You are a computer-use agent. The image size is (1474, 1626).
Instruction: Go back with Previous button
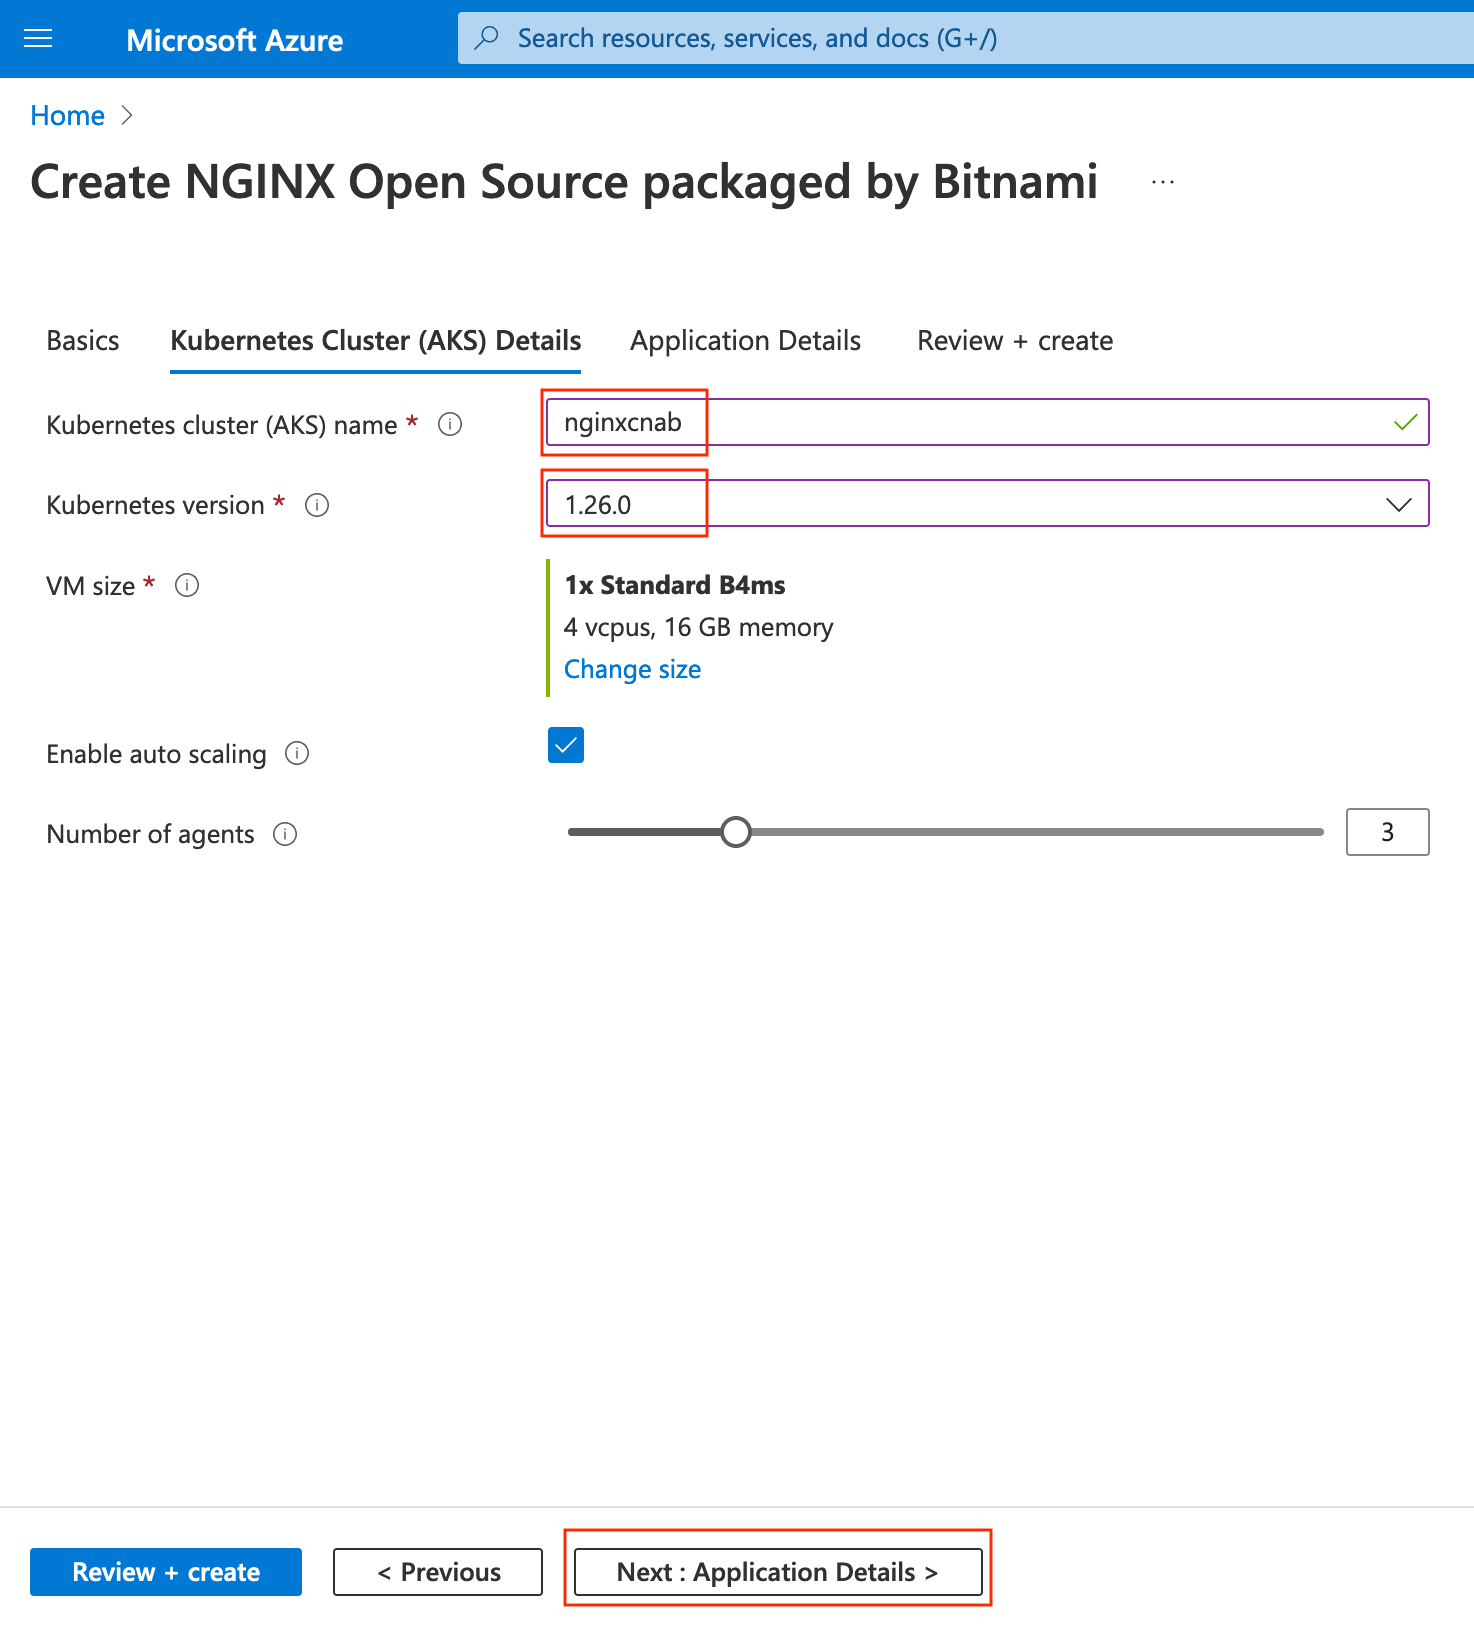click(x=438, y=1572)
